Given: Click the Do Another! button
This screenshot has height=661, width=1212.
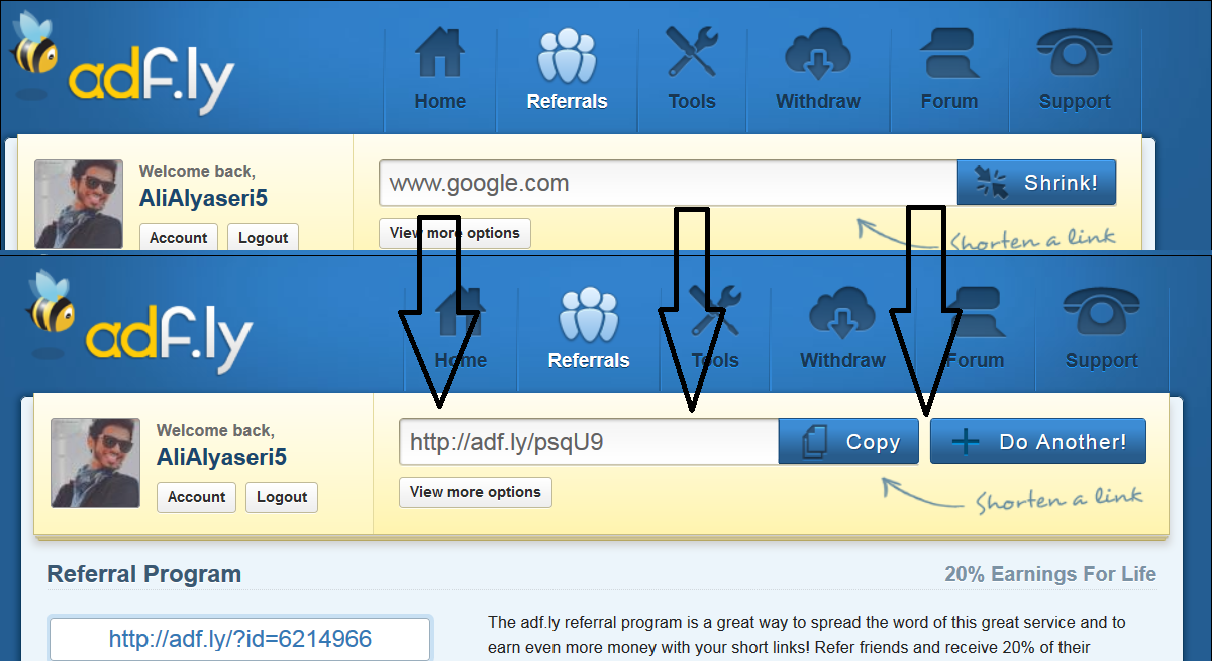Looking at the screenshot, I should point(1038,441).
